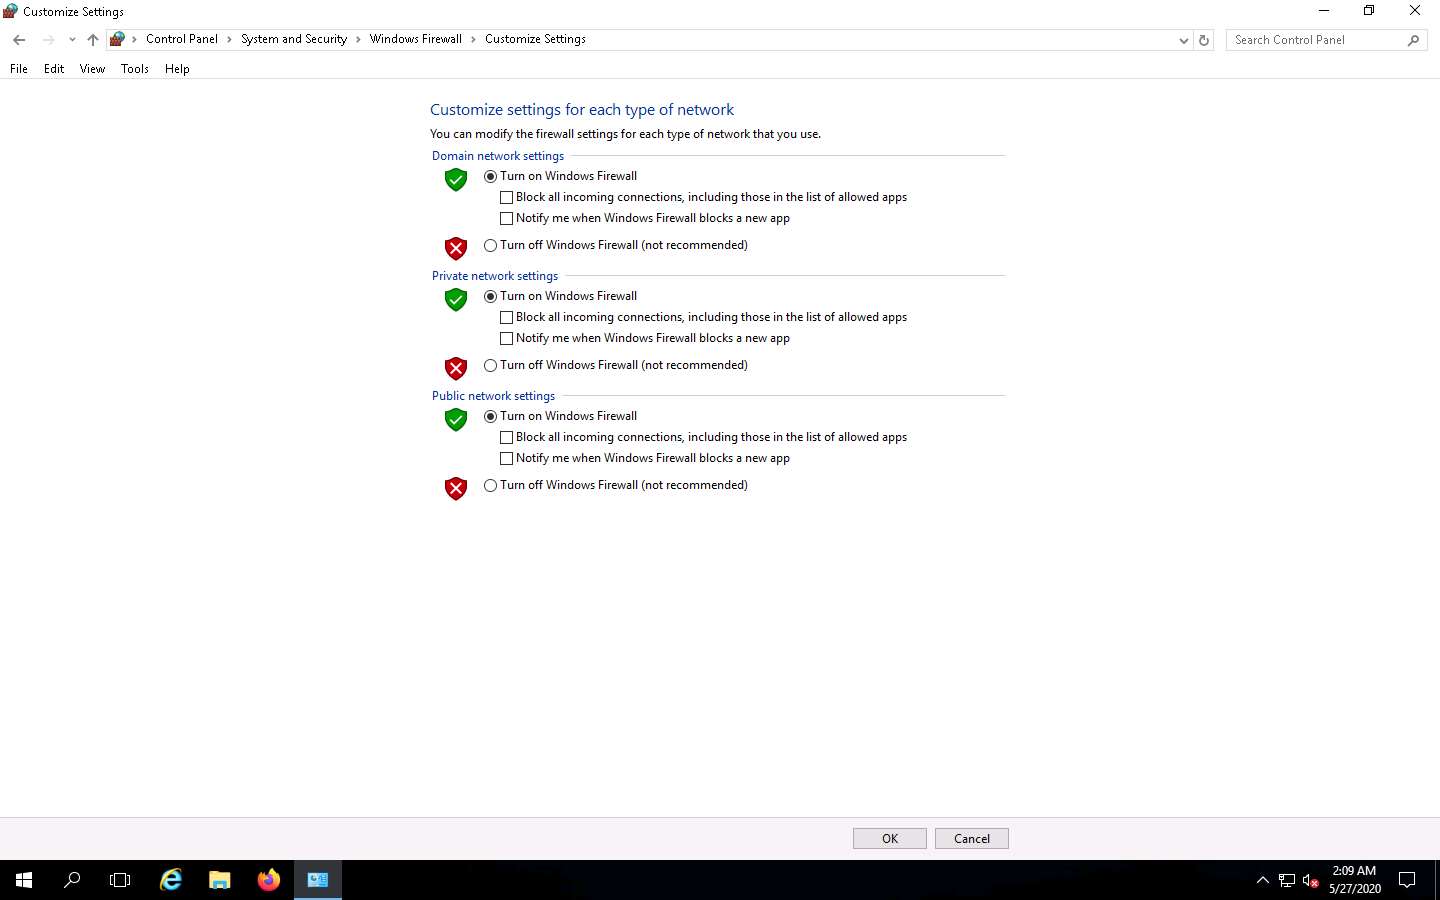Open the address bar history dropdown
The height and width of the screenshot is (900, 1440).
point(1184,40)
